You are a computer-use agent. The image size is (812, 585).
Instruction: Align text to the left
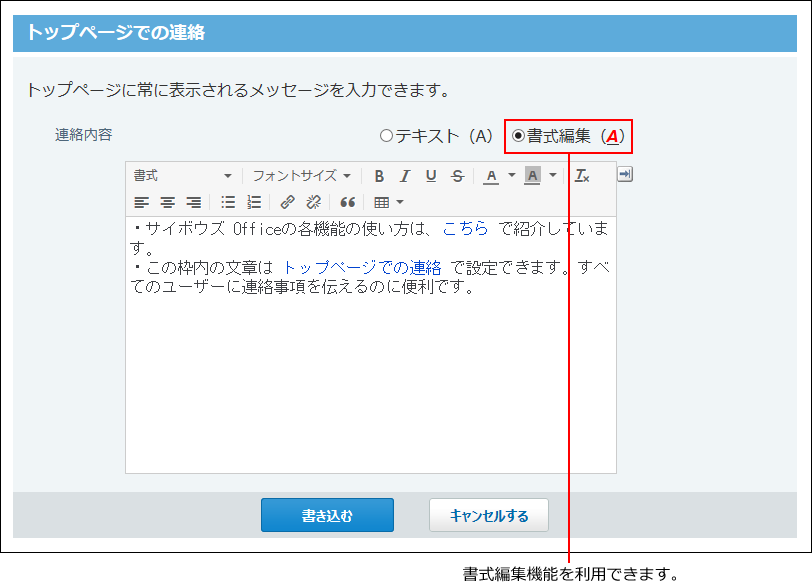(141, 202)
